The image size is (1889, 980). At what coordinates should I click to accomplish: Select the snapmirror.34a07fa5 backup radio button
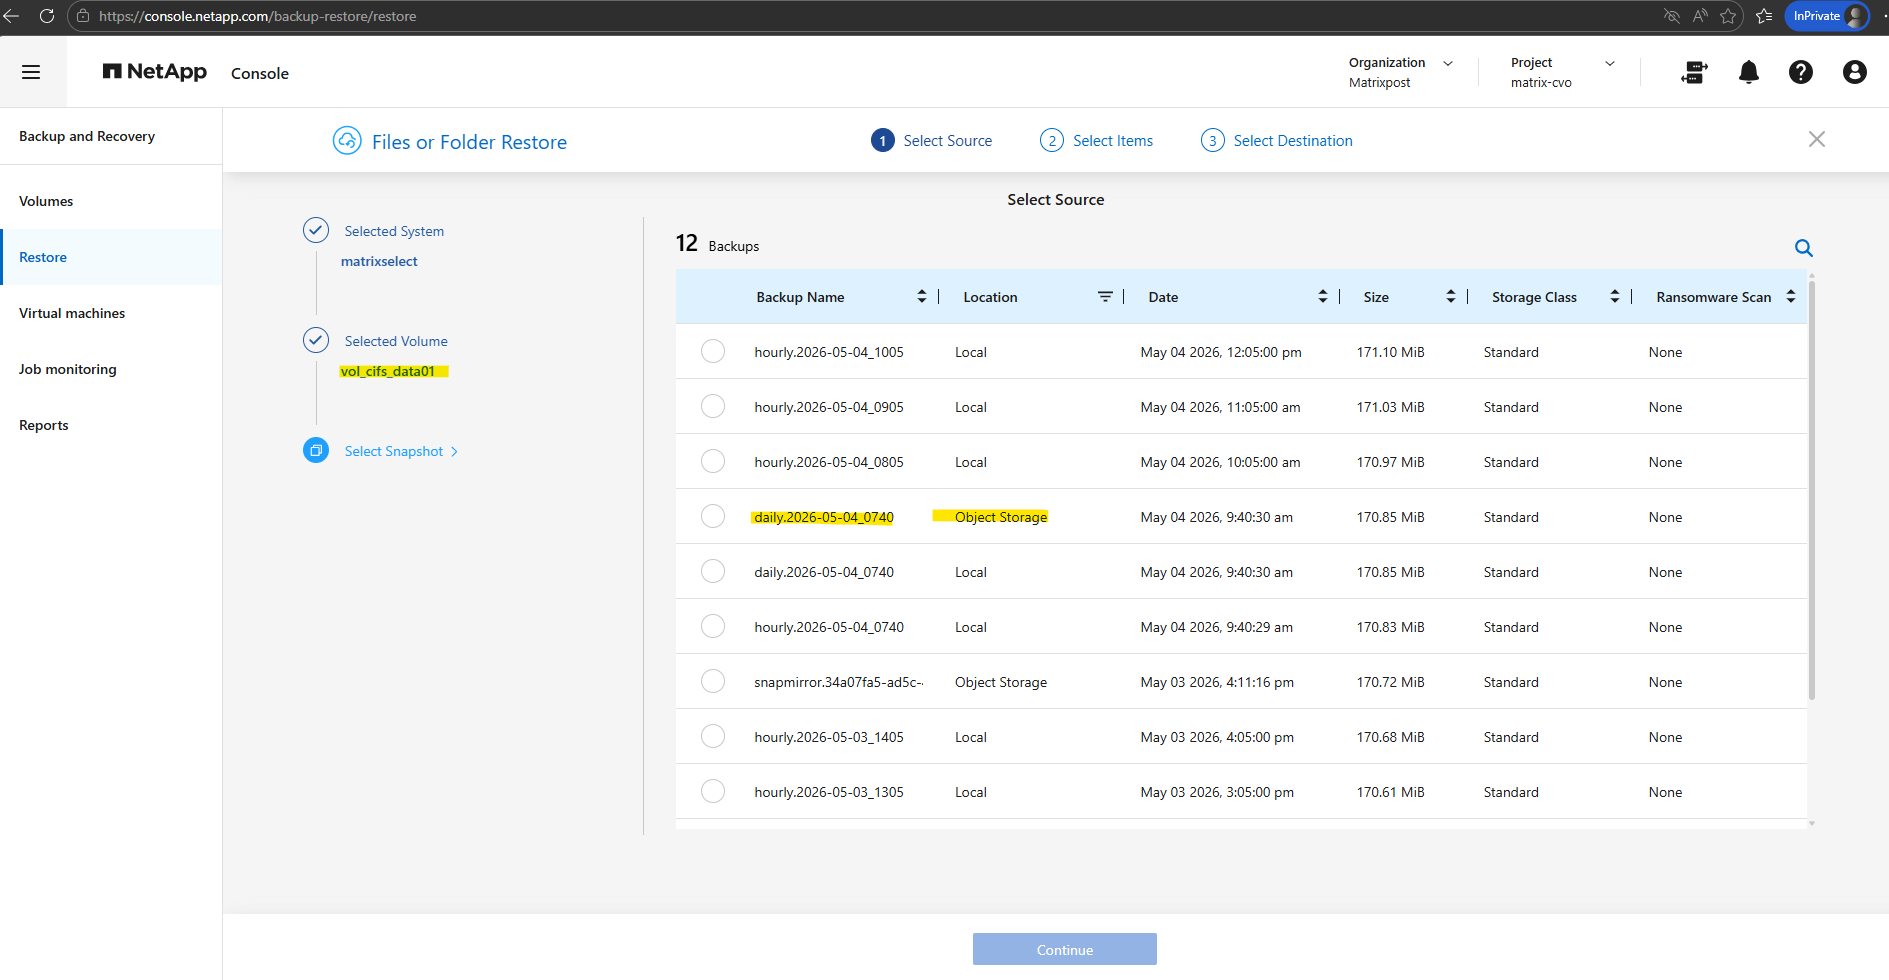click(x=713, y=682)
